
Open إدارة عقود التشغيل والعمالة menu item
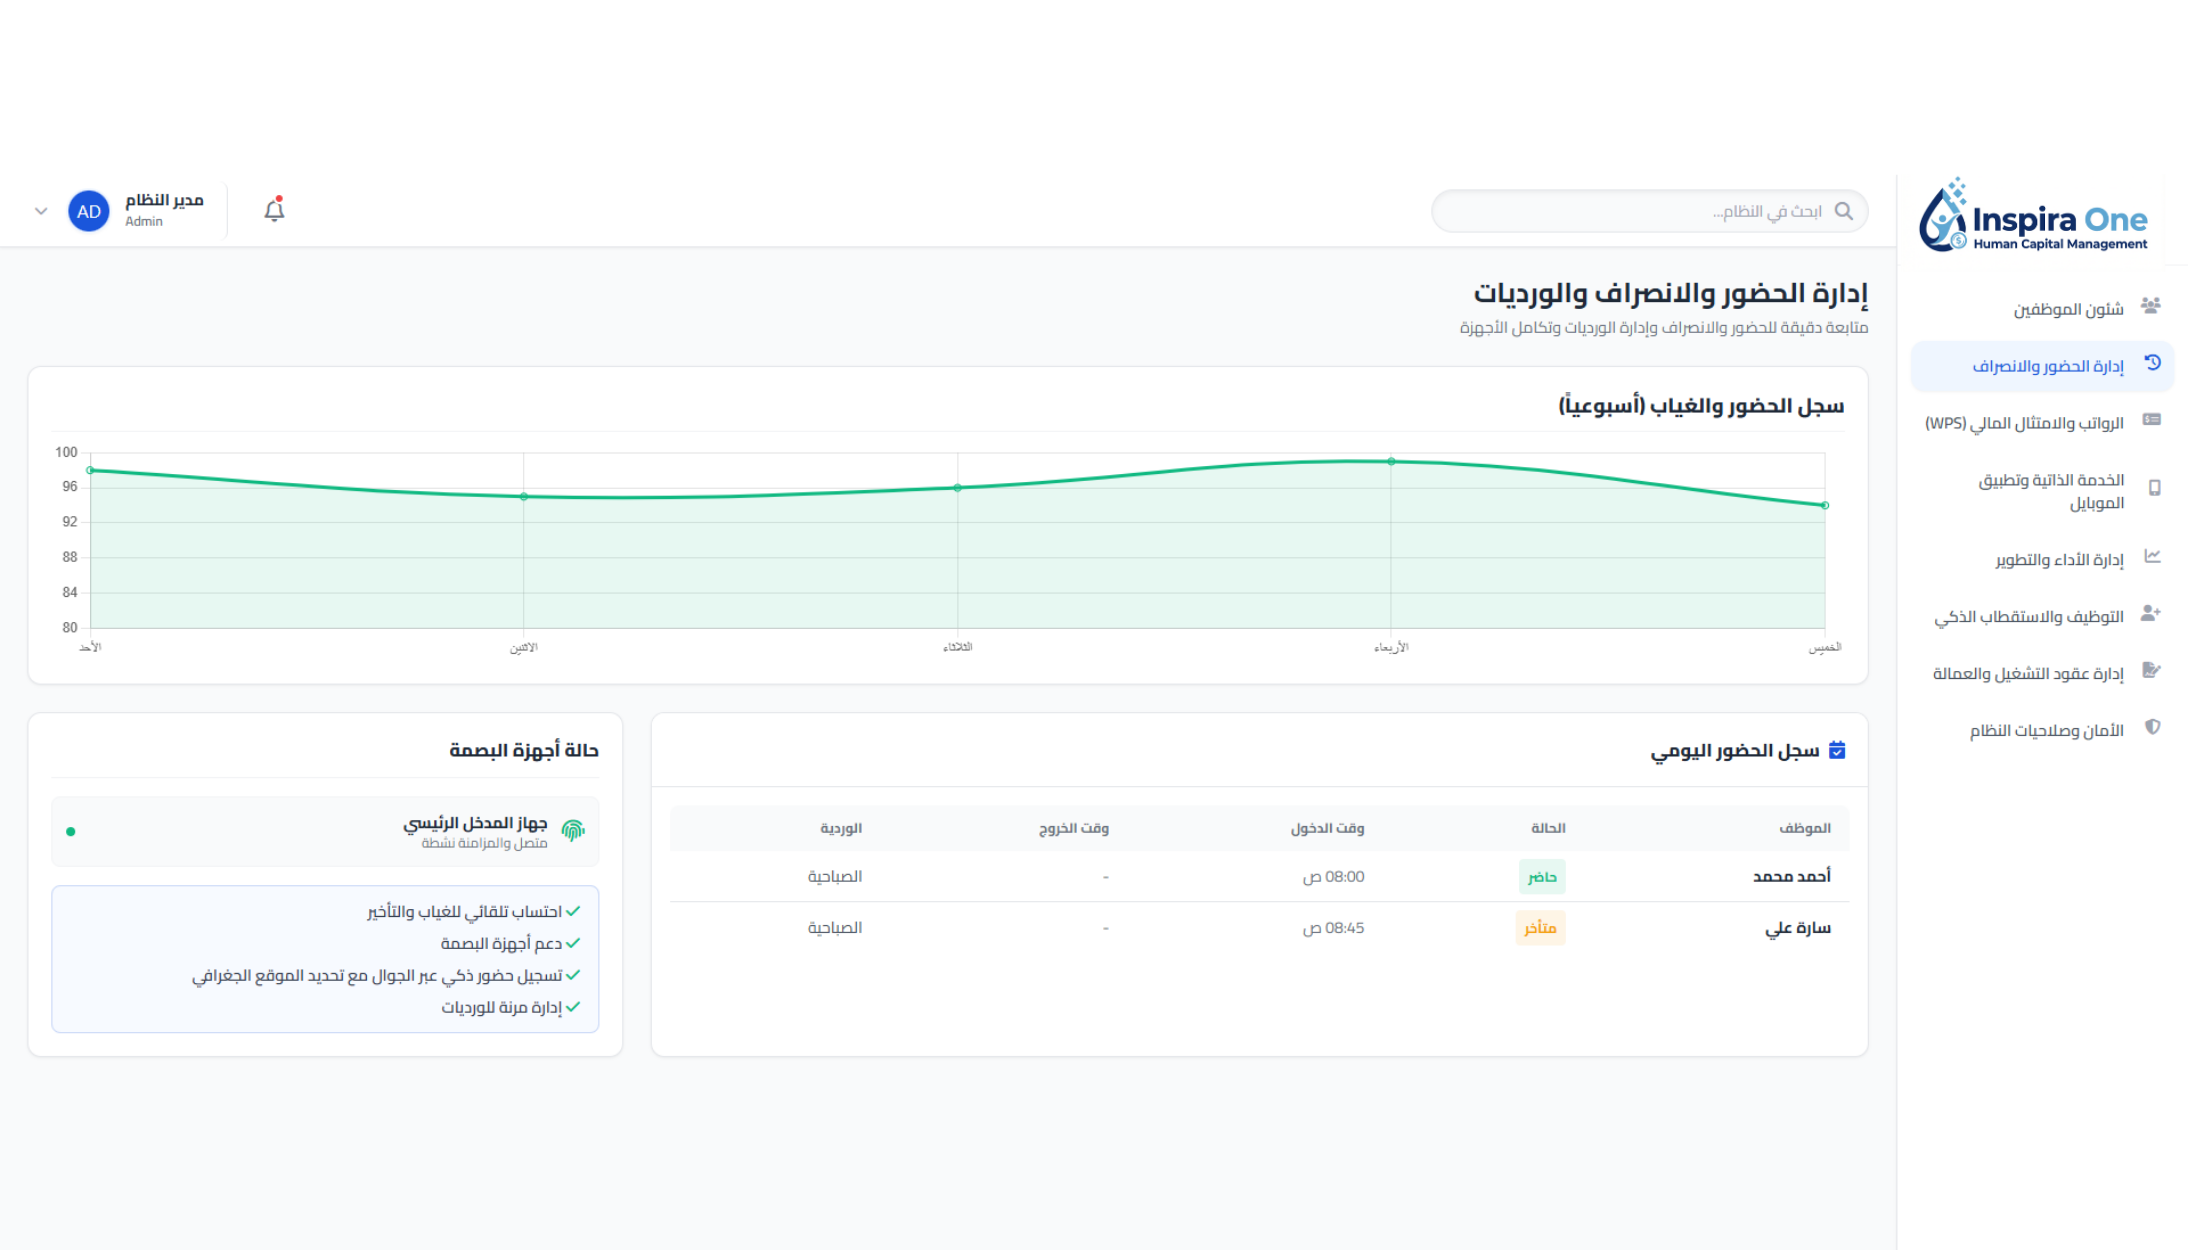pyautogui.click(x=2042, y=673)
